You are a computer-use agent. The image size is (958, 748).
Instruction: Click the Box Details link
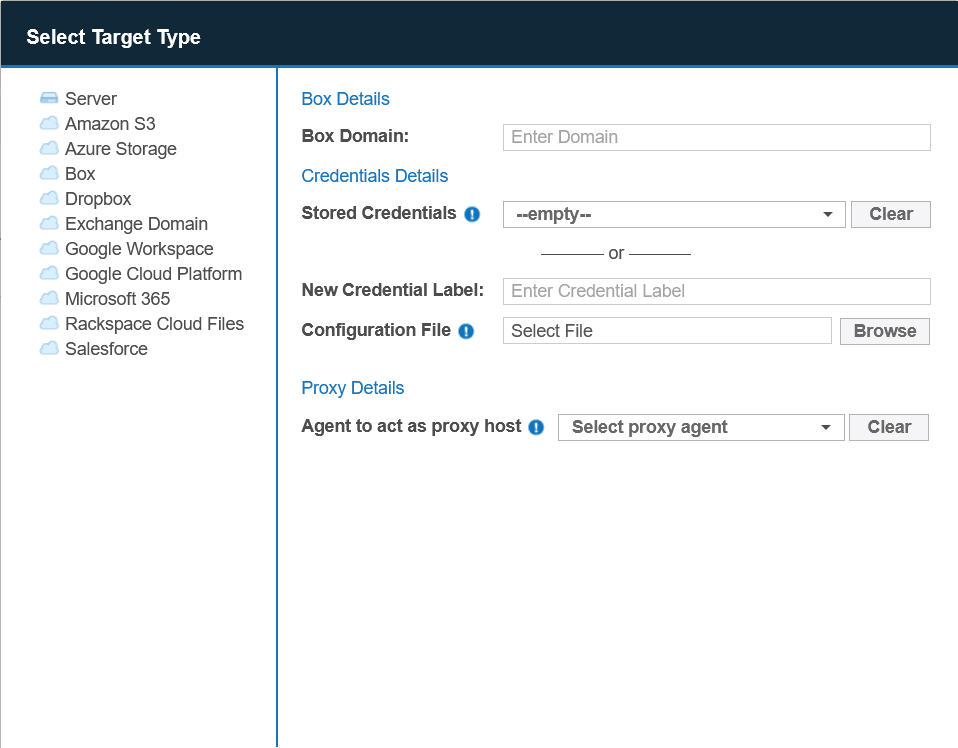coord(345,98)
